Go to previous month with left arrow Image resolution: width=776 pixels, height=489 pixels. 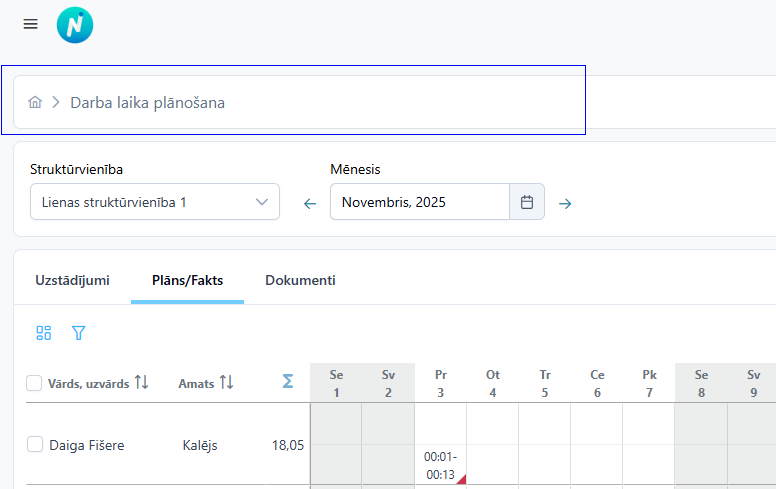(310, 203)
